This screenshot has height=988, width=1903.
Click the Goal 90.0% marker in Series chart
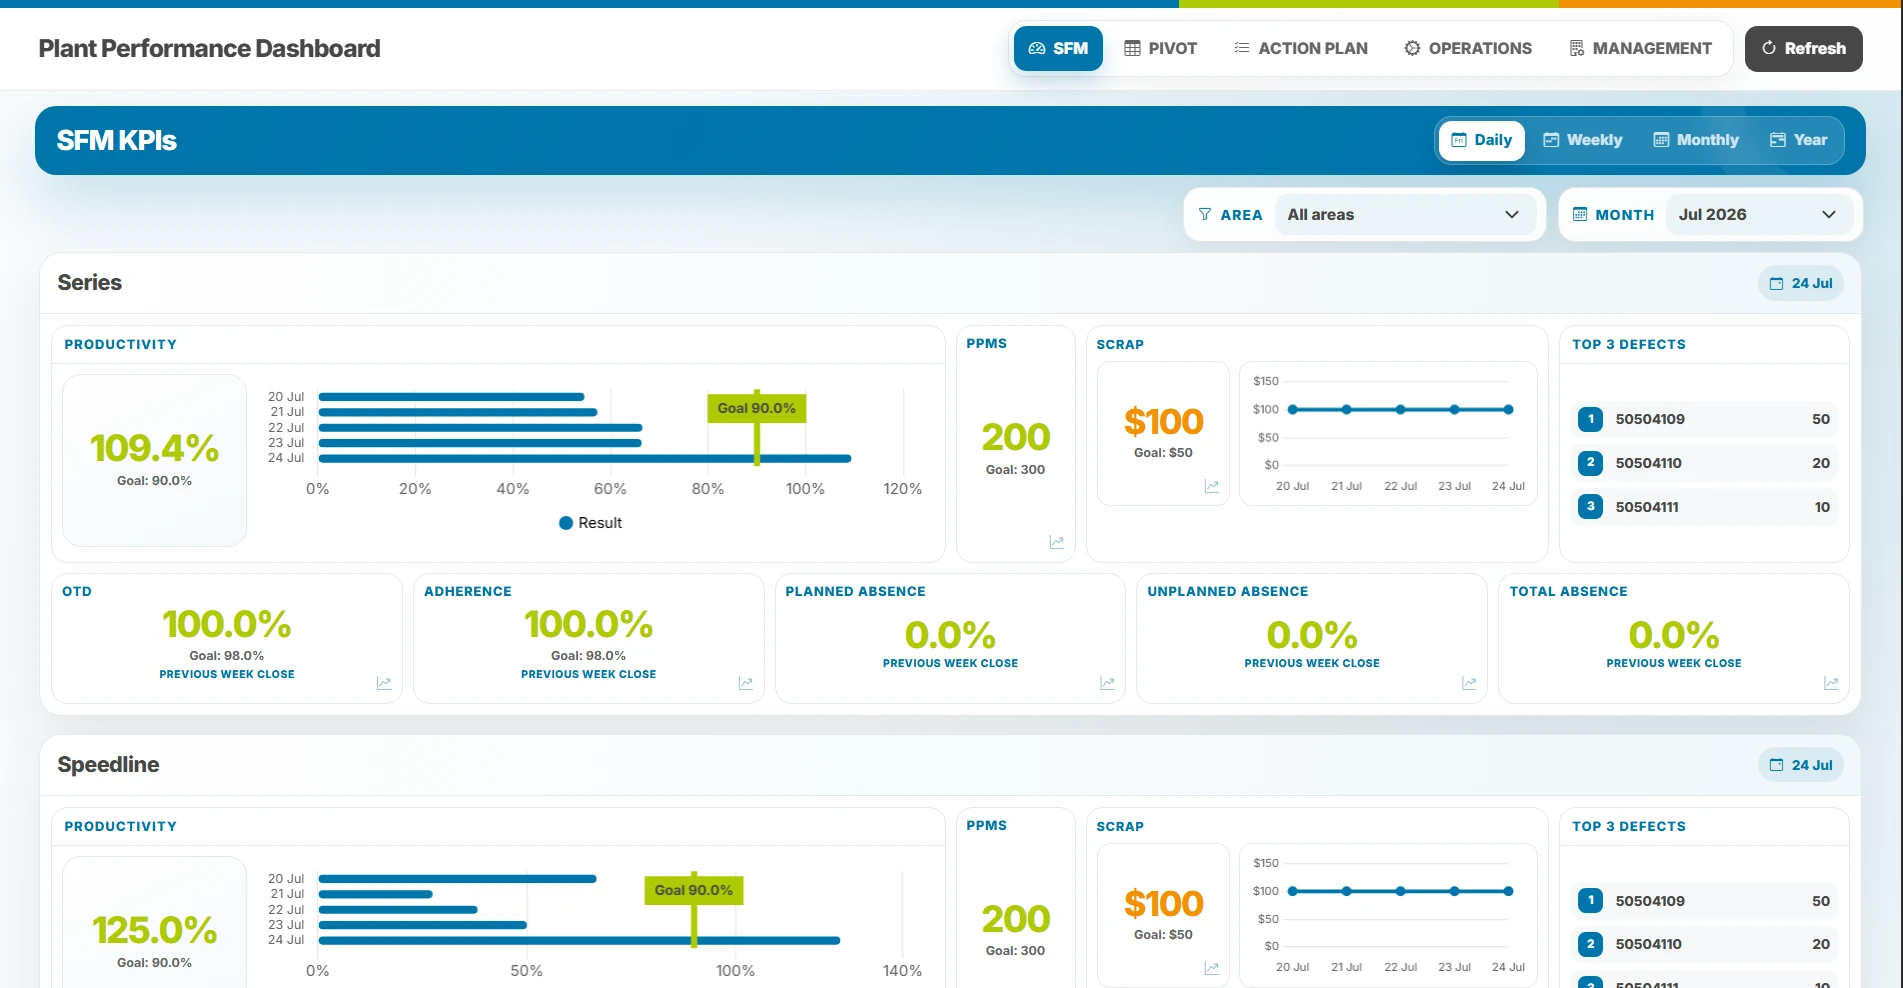[757, 408]
